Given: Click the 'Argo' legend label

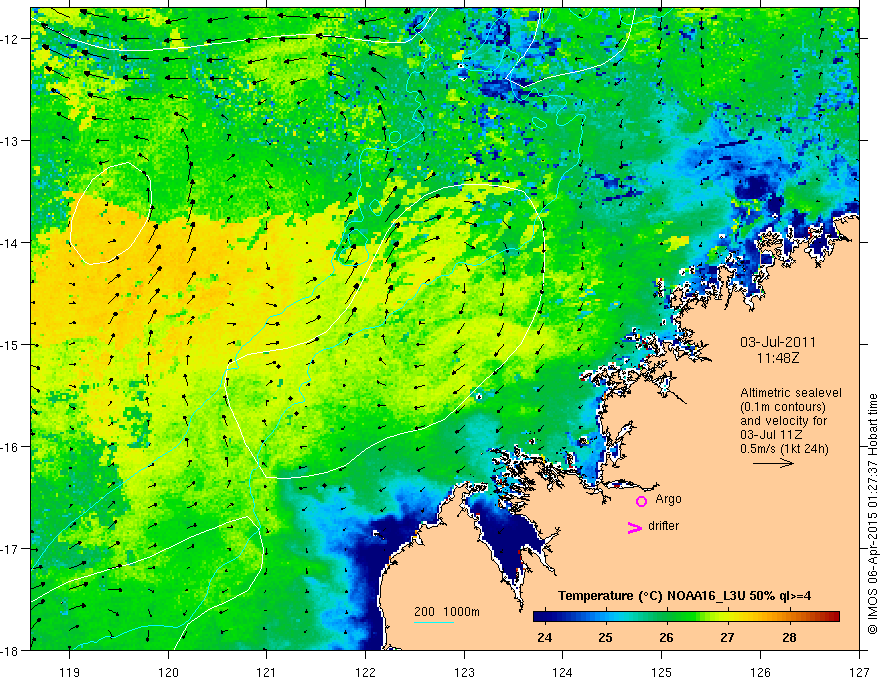Looking at the screenshot, I should point(668,499).
